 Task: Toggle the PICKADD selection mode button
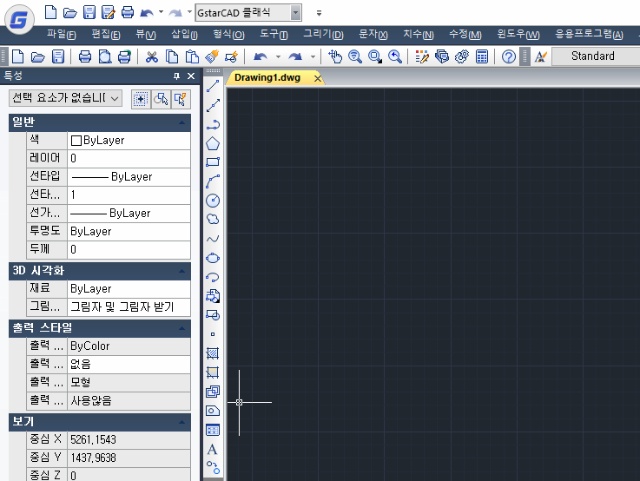(x=140, y=98)
